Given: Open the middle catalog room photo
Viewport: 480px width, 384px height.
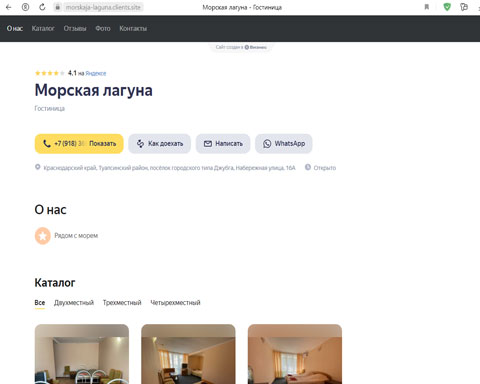Looking at the screenshot, I should (x=188, y=354).
